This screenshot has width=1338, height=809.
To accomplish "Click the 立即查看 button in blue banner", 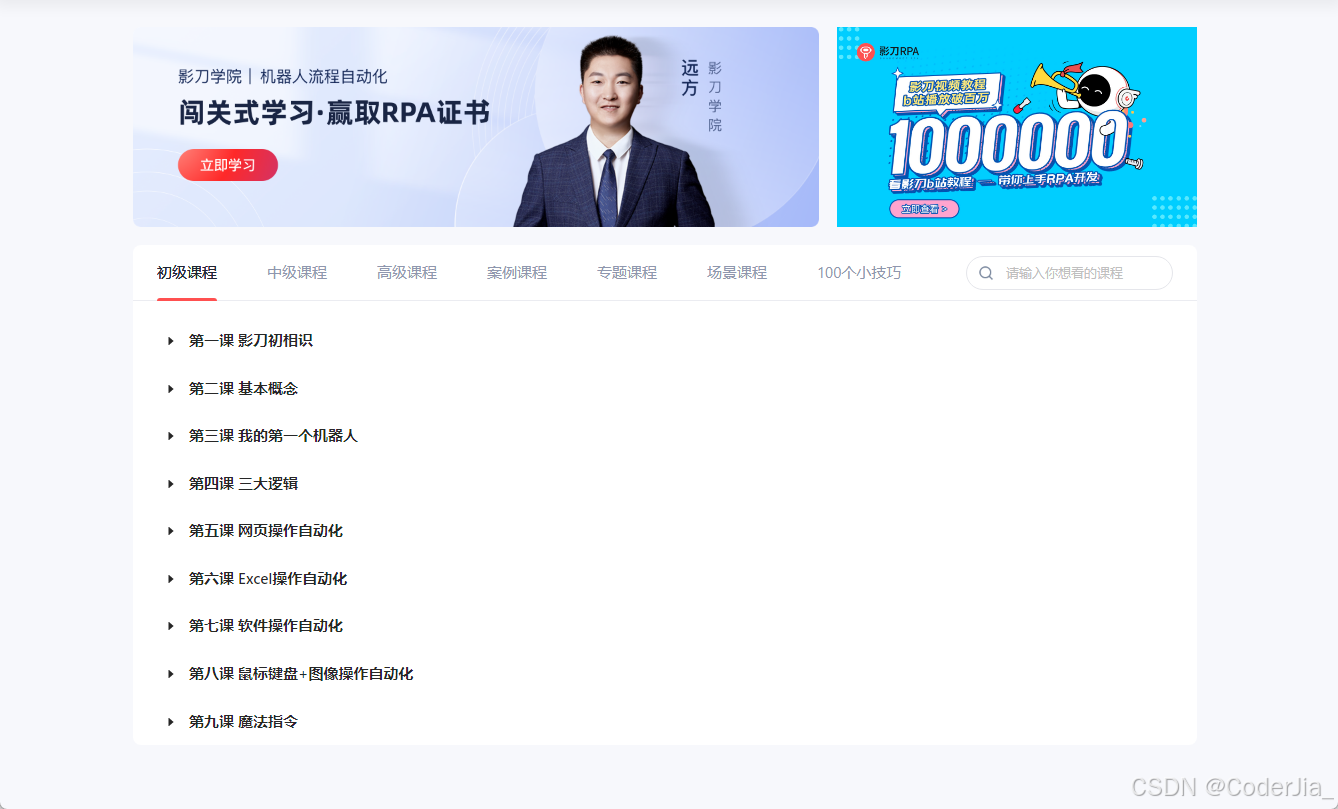I will [924, 209].
